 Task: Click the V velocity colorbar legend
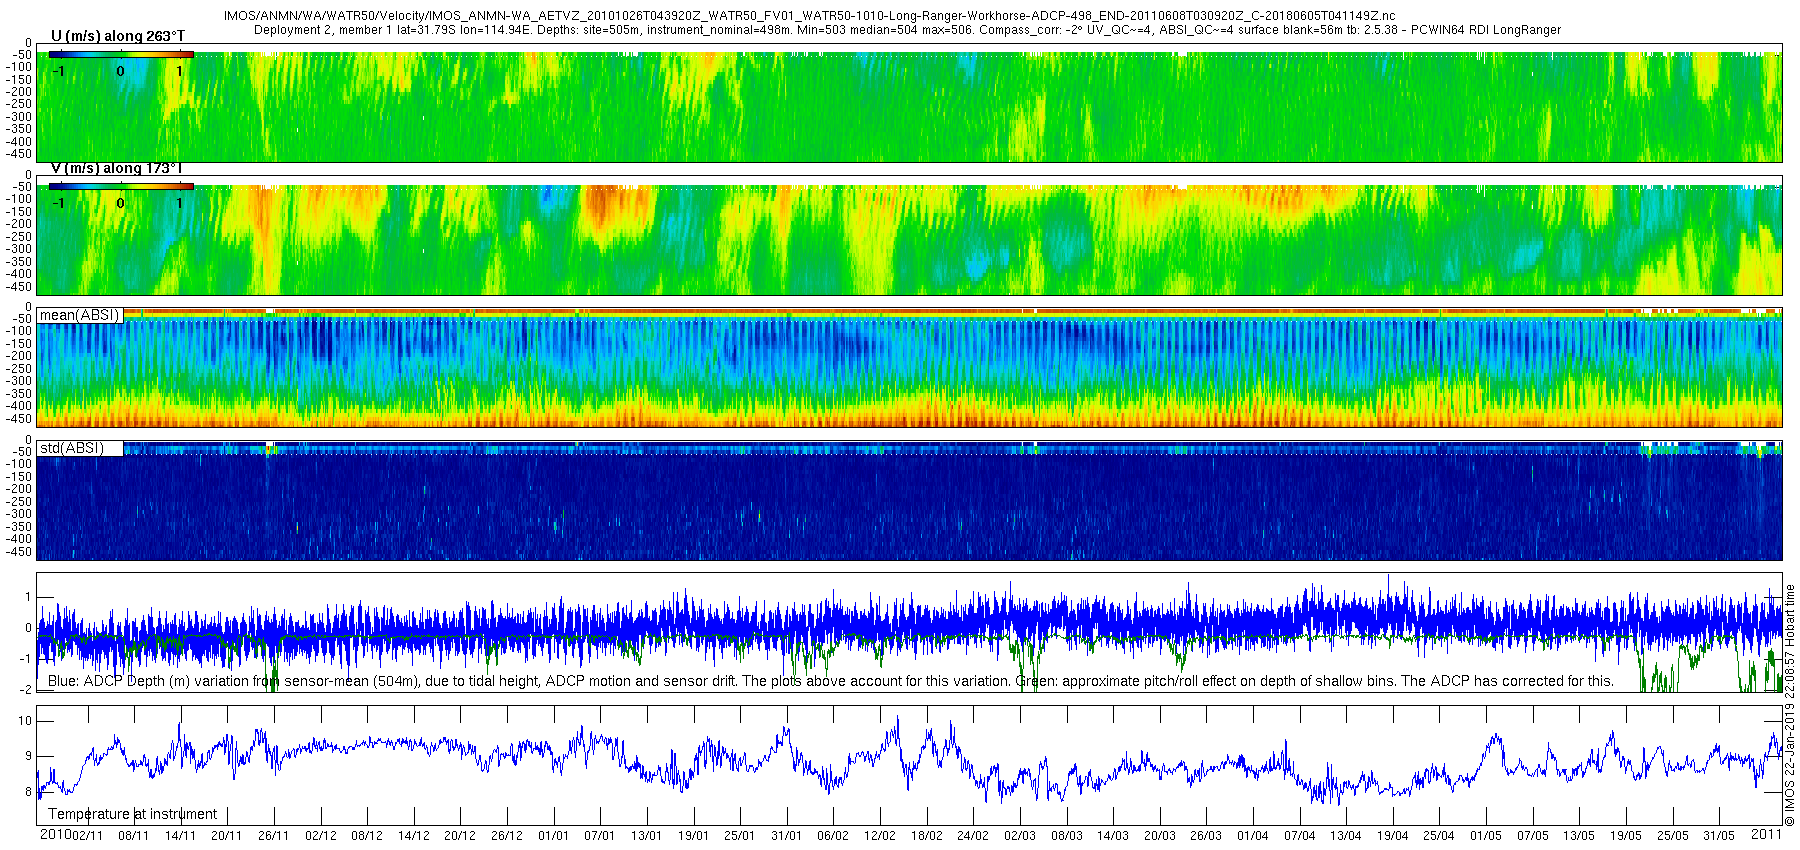(121, 196)
